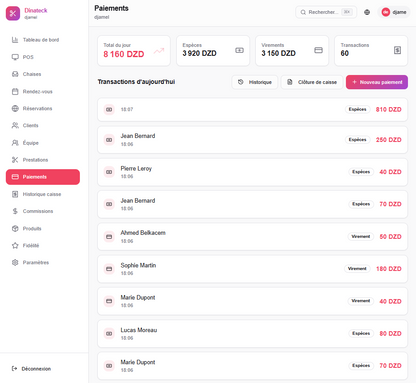Click the globe language icon

coord(367,12)
